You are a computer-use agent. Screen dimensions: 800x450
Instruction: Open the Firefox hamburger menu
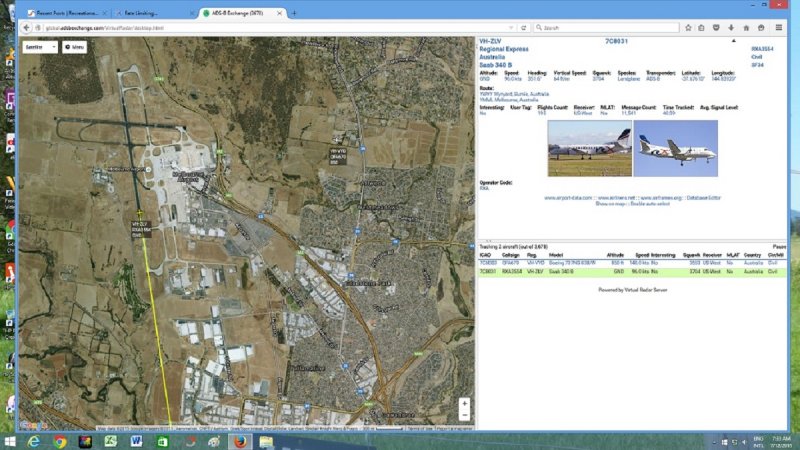(x=779, y=28)
